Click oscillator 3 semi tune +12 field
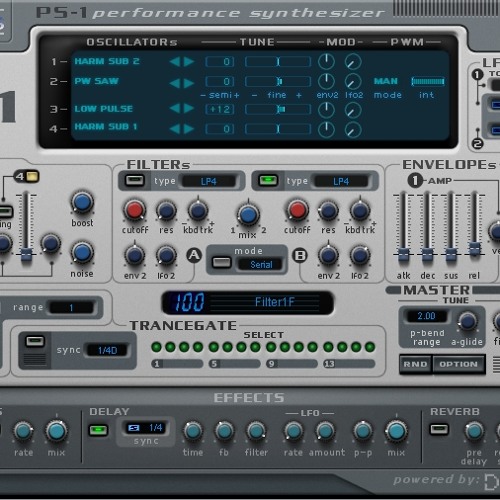 220,109
